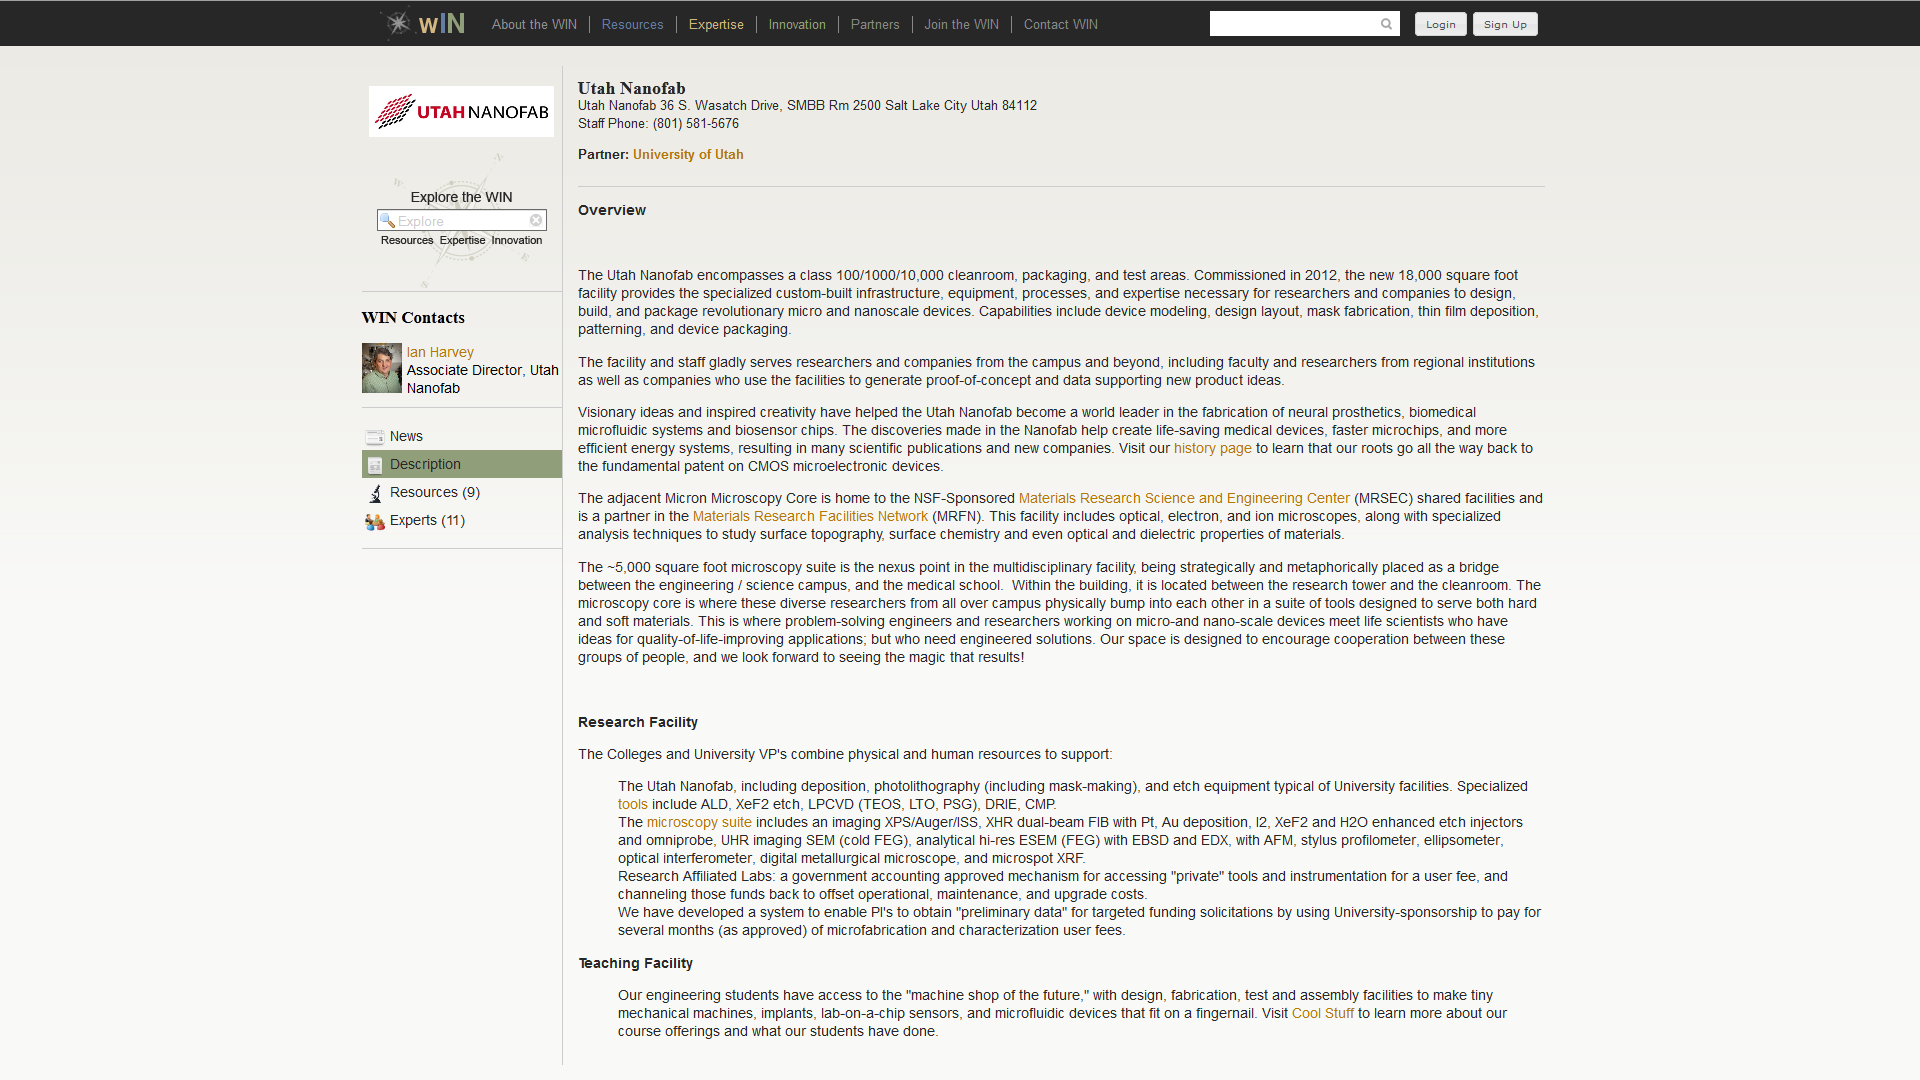Follow the history page link
This screenshot has width=1920, height=1080.
(1212, 448)
